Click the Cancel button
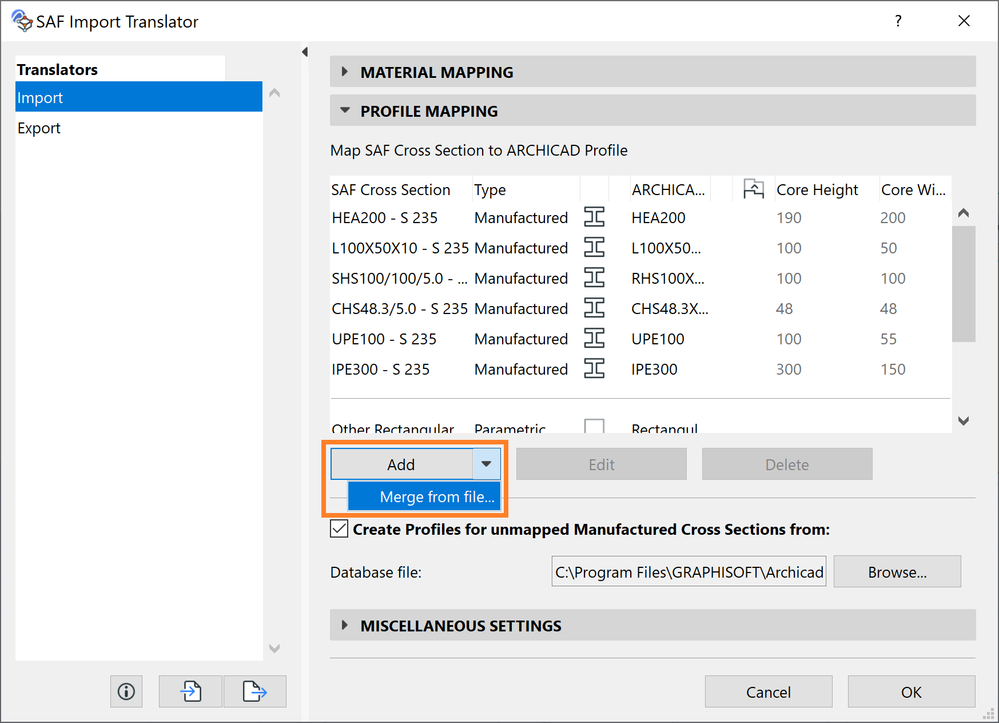The width and height of the screenshot is (999, 723). click(768, 692)
